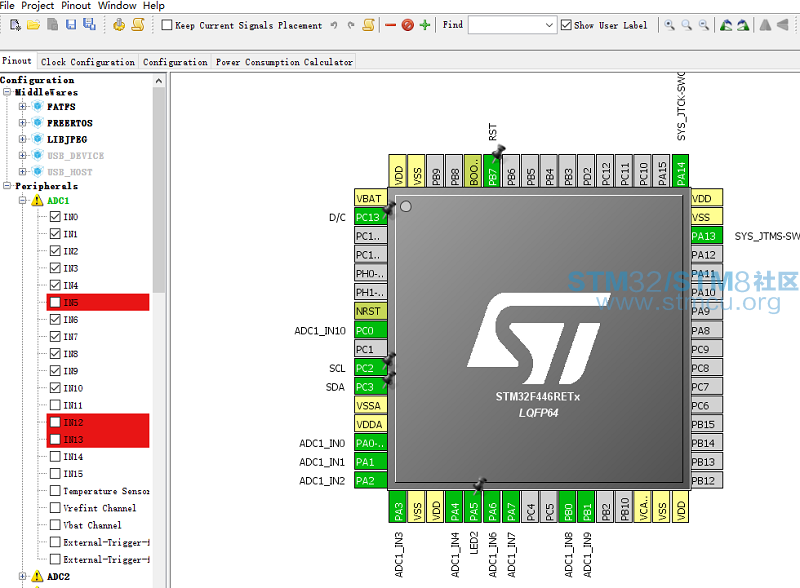Collapse the ADC1 tree node

pos(22,201)
